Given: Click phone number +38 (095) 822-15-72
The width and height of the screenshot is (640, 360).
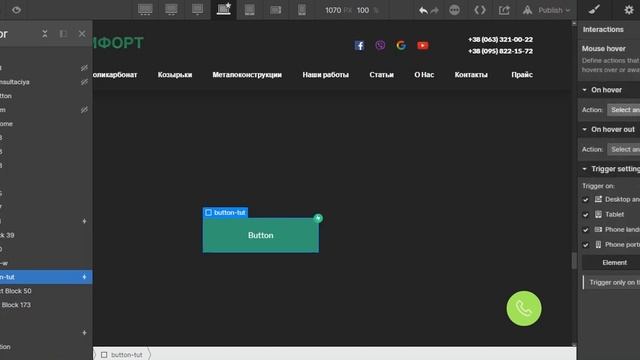Looking at the screenshot, I should click(500, 51).
